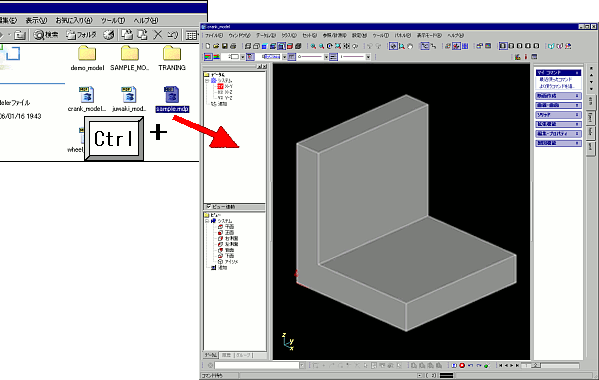Click the New file icon in toolbar
Image resolution: width=599 pixels, height=380 pixels.
pos(208,46)
